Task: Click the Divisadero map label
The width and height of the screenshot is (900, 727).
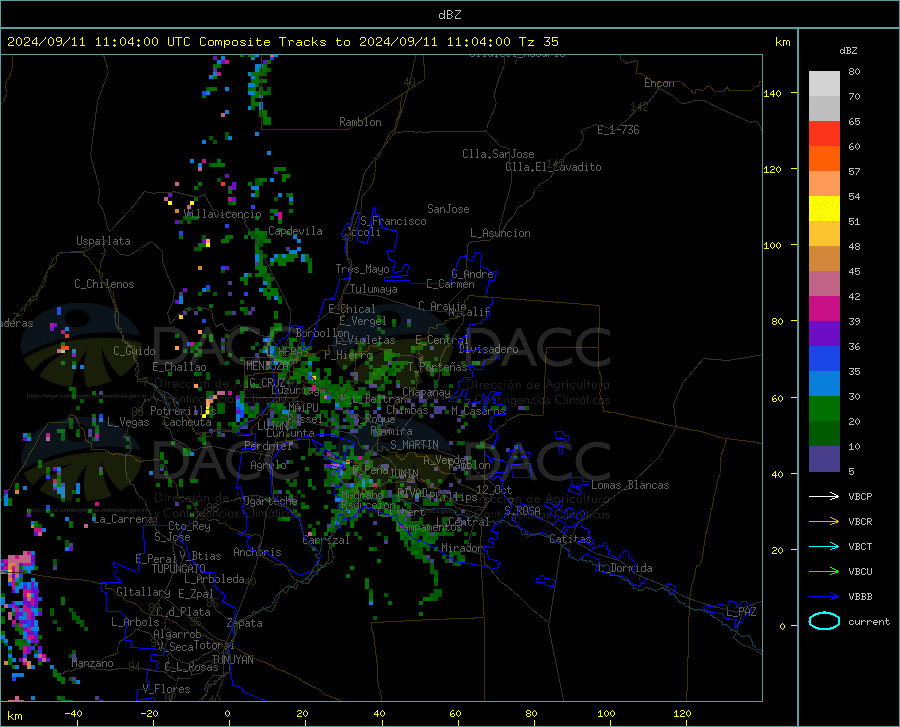Action: [x=488, y=349]
